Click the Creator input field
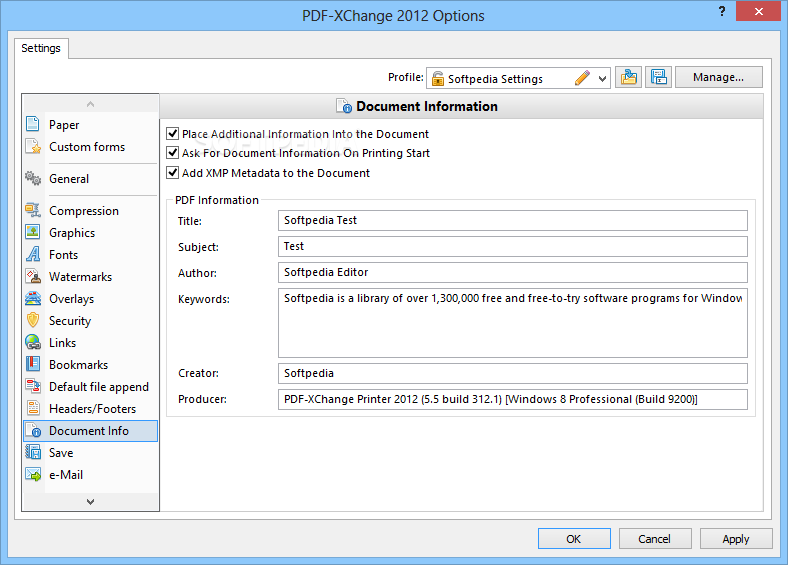Screen dimensions: 788x565 click(x=513, y=373)
